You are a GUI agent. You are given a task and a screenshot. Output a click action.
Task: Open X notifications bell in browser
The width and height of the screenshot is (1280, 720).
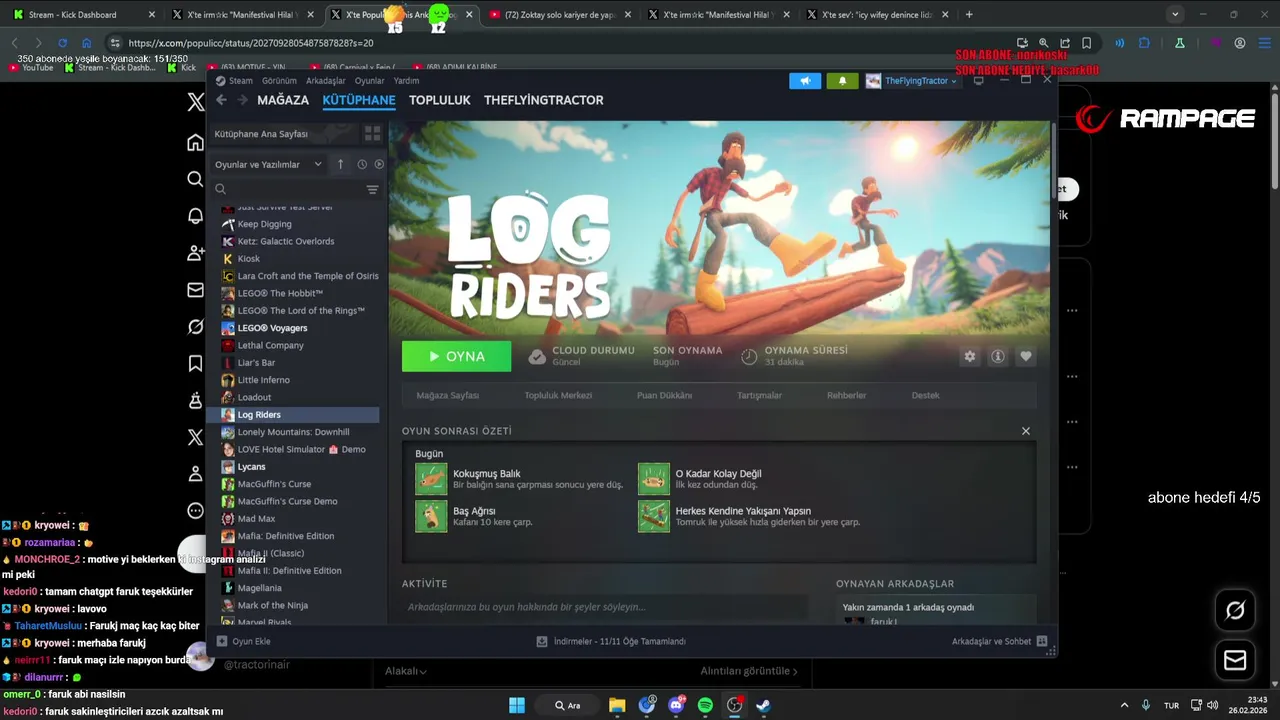[x=195, y=216]
